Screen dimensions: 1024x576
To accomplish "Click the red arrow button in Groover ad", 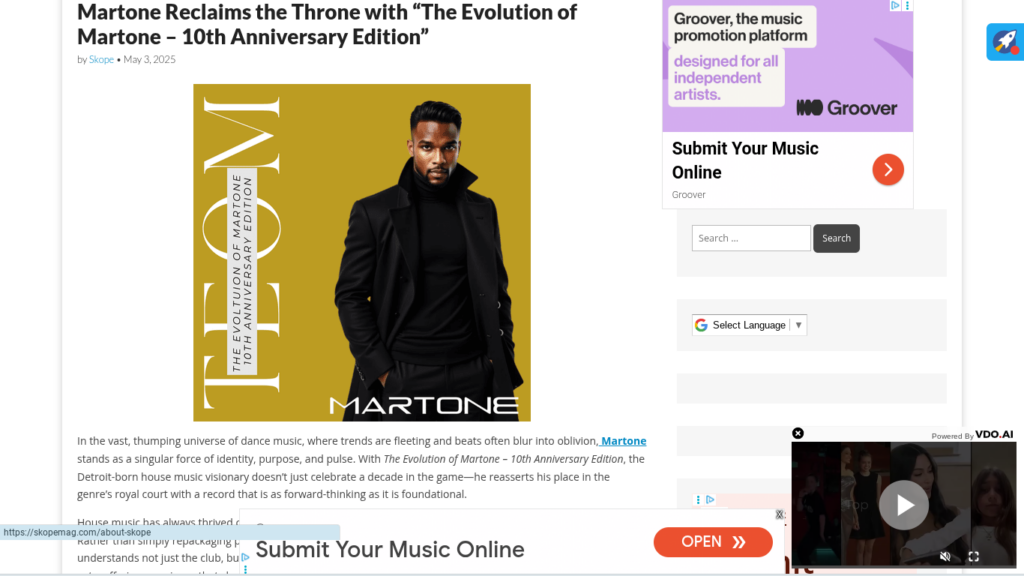I will [888, 170].
